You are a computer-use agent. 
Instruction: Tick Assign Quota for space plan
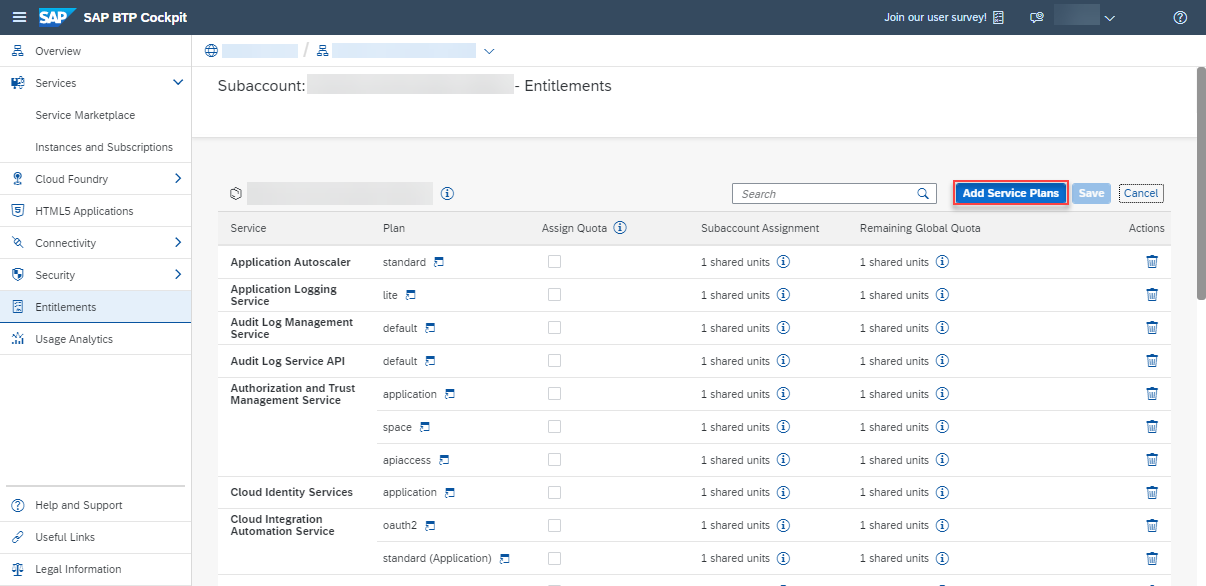554,427
